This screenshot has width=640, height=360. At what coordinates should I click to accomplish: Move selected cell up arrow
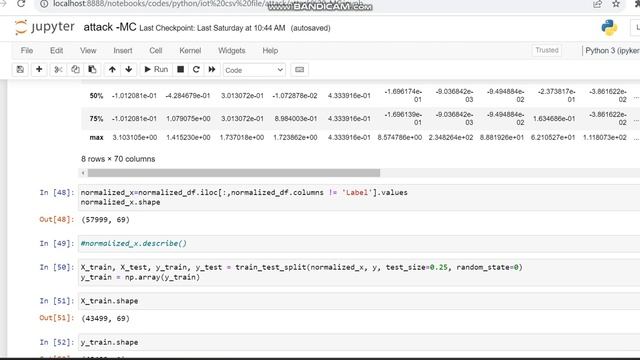(x=112, y=69)
